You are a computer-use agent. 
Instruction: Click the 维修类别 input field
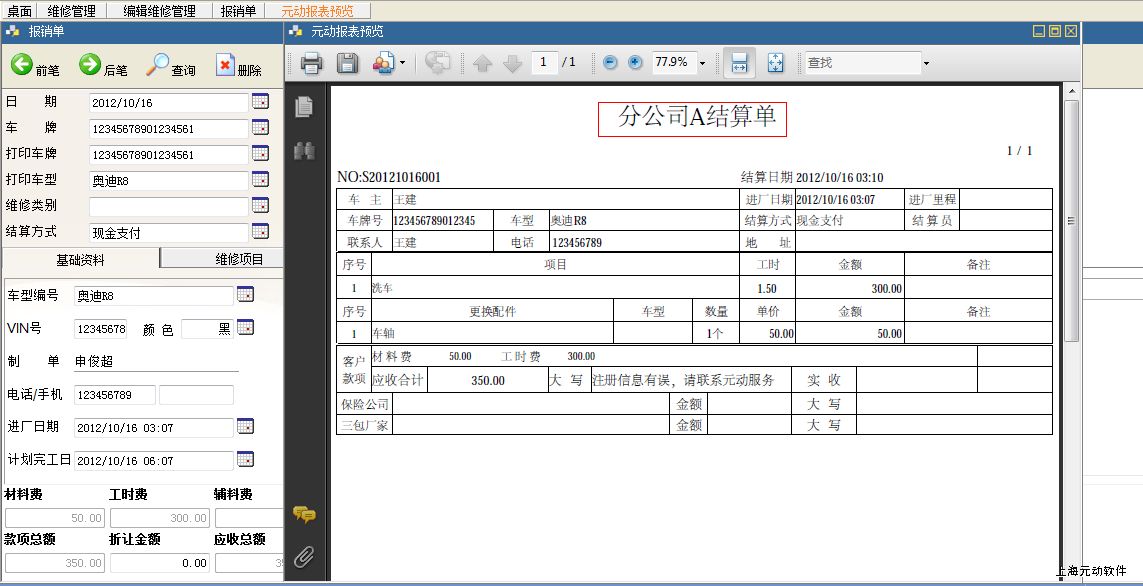(x=168, y=207)
